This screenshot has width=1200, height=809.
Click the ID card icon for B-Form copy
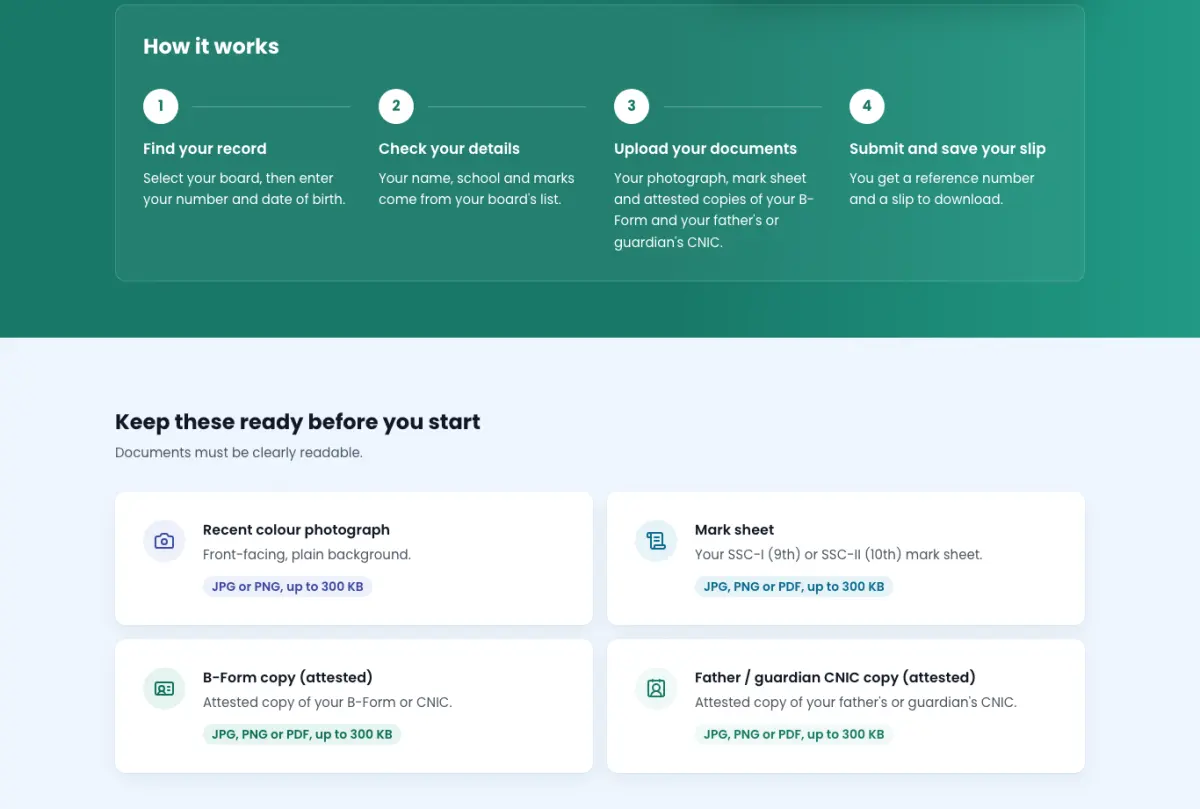tap(164, 689)
